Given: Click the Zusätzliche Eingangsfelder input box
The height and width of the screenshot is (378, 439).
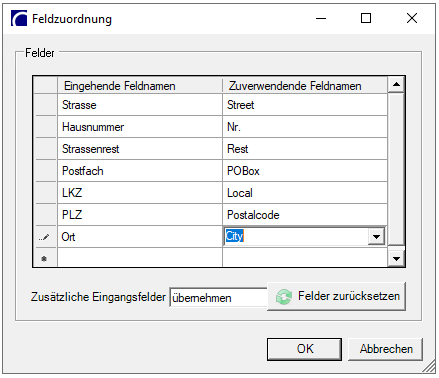Looking at the screenshot, I should [x=218, y=297].
